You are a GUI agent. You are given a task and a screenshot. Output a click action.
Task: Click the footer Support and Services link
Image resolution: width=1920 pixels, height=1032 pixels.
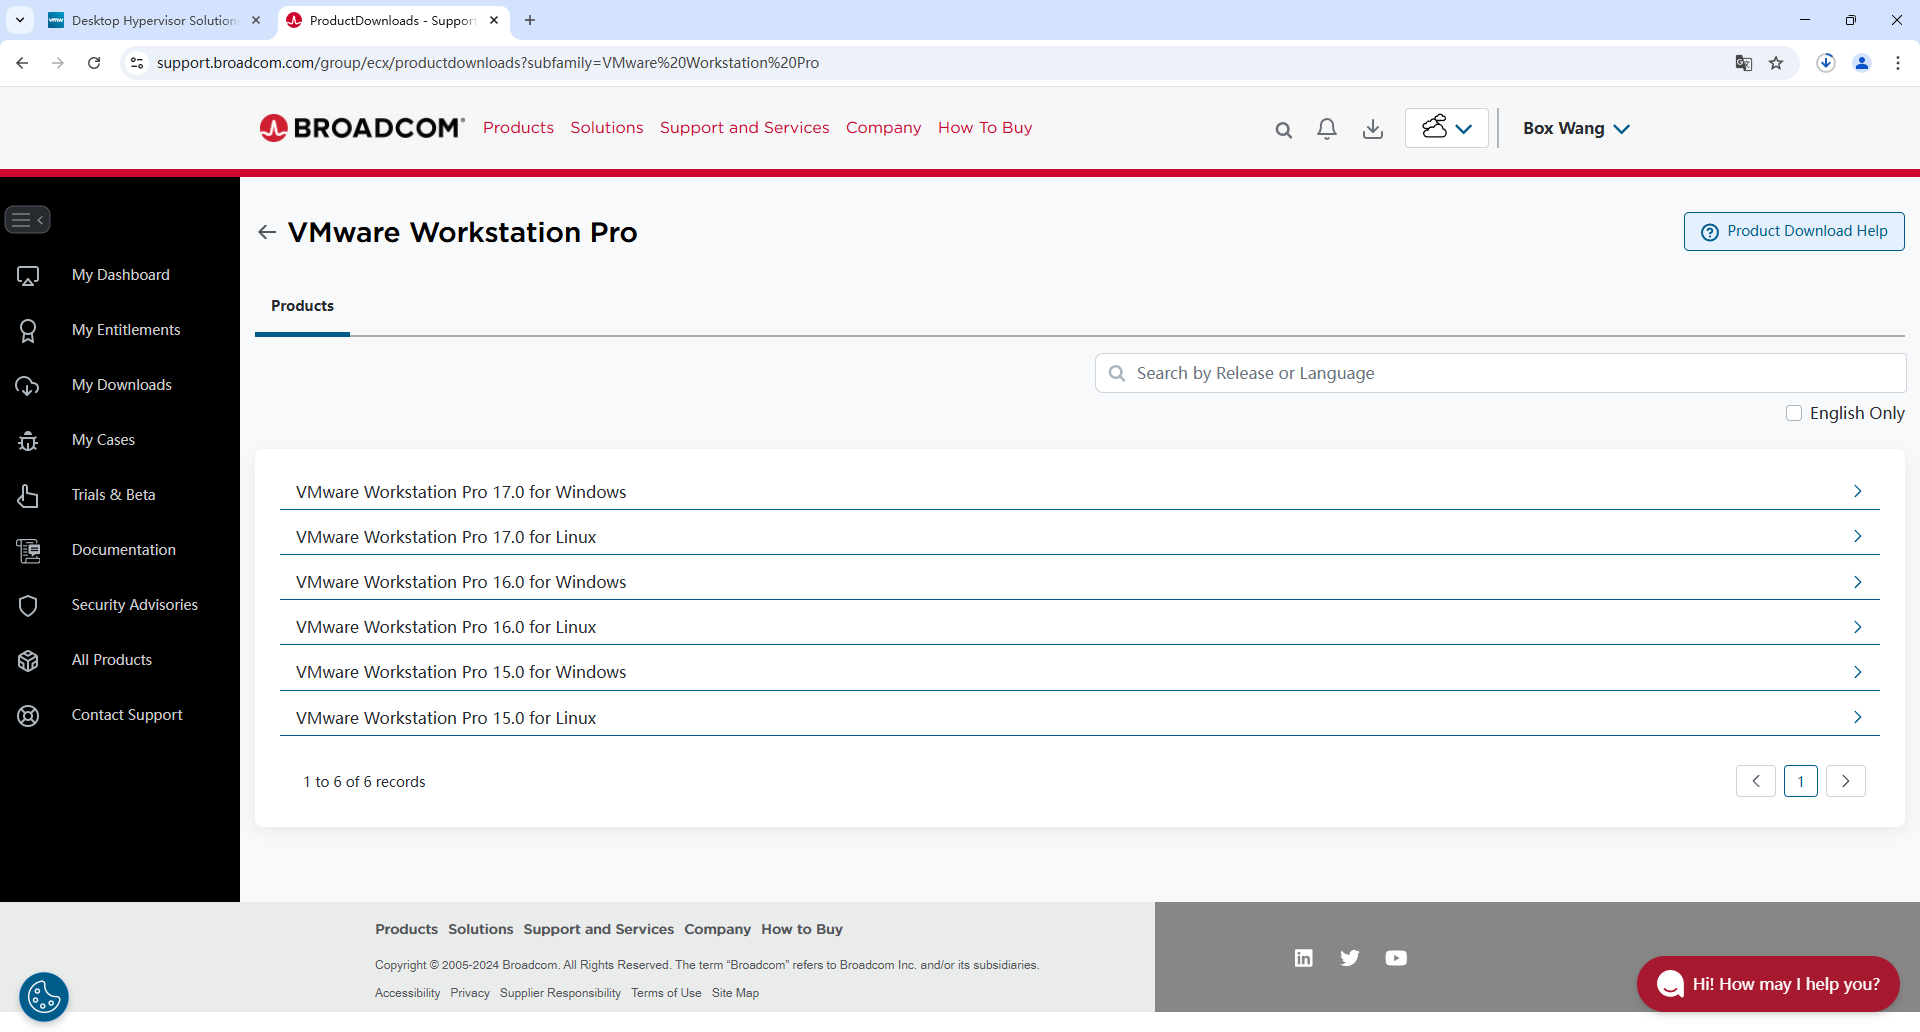click(x=599, y=929)
